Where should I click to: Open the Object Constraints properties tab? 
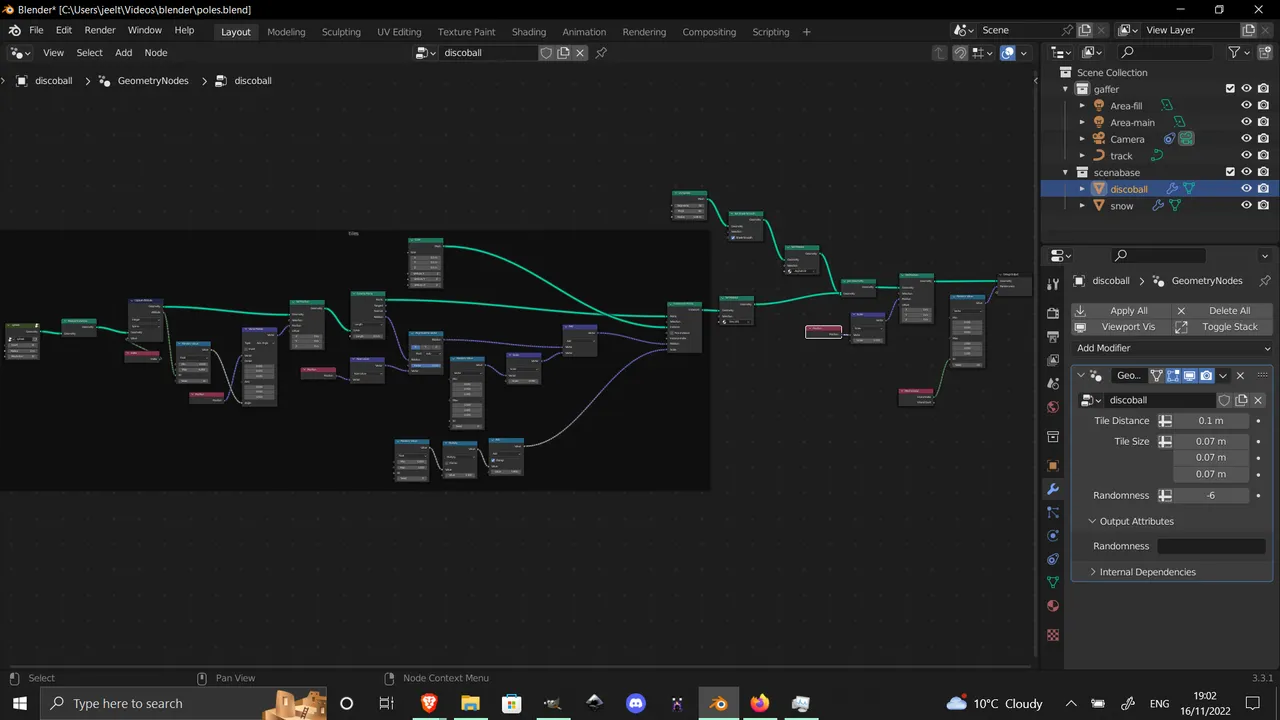tap(1052, 559)
